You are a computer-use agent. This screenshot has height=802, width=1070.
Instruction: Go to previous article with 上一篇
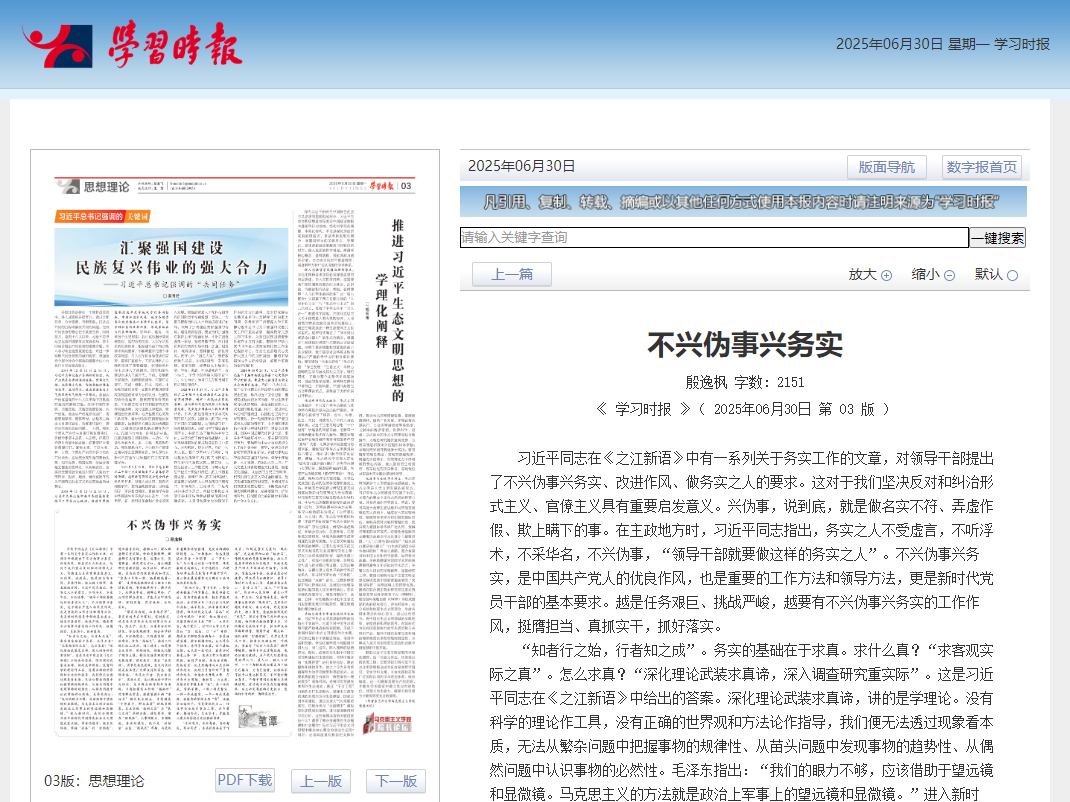coord(512,274)
